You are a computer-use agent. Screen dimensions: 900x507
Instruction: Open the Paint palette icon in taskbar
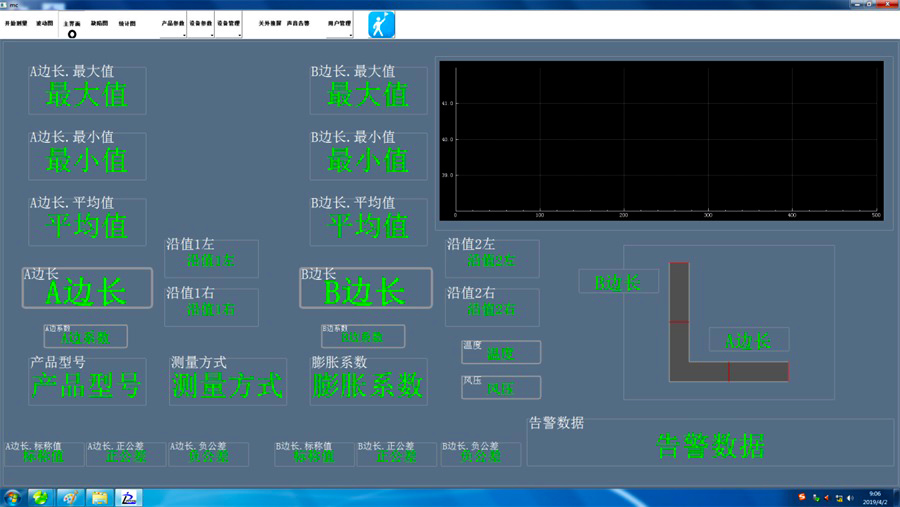(x=70, y=497)
